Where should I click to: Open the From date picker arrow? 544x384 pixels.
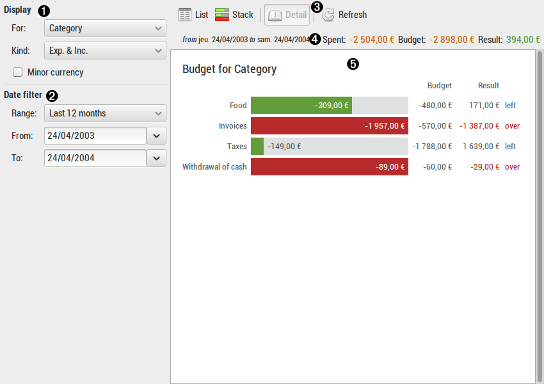pyautogui.click(x=156, y=136)
